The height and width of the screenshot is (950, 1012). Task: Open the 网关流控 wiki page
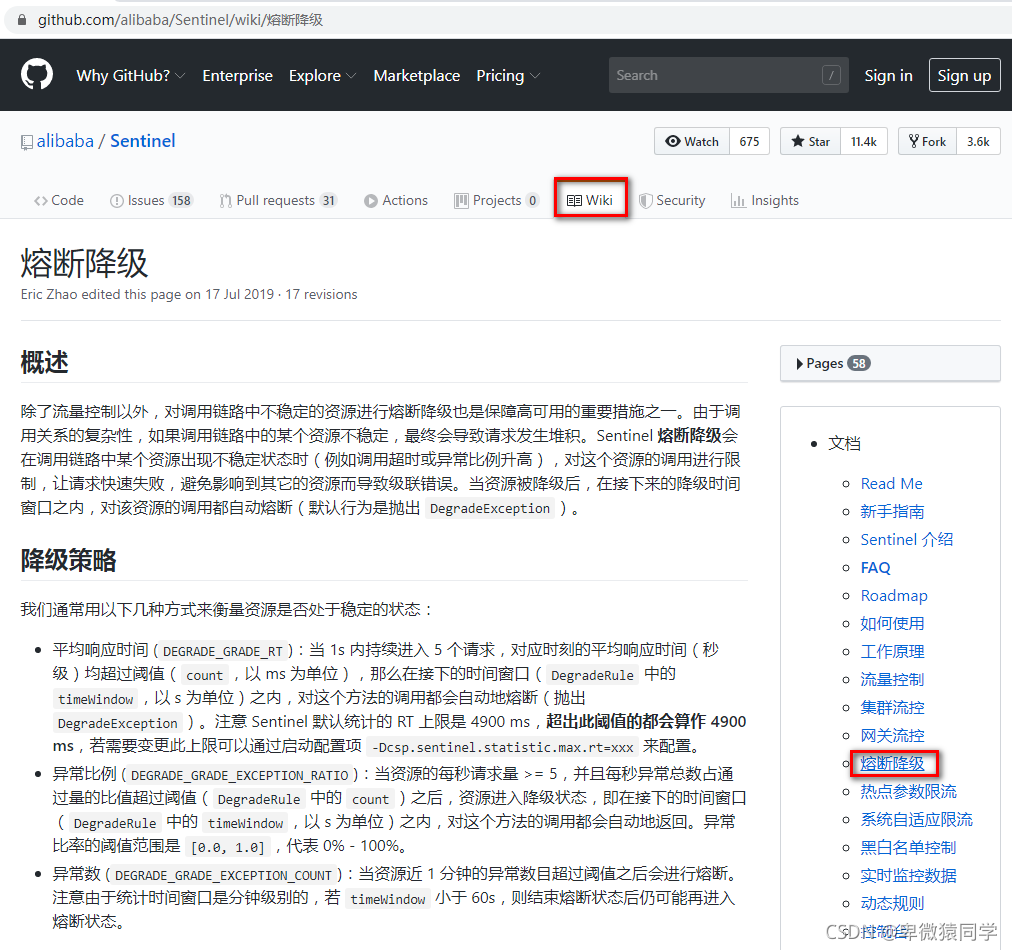(x=892, y=736)
